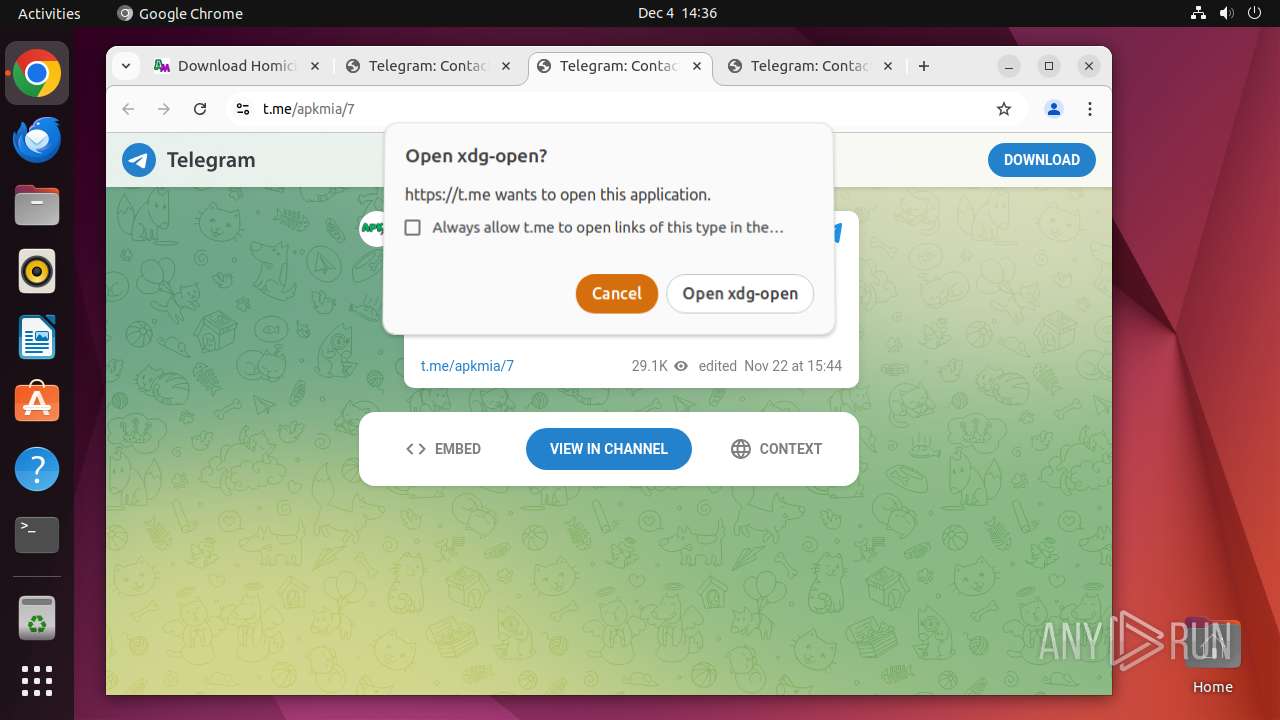Click Open xdg-open button

[x=740, y=294]
